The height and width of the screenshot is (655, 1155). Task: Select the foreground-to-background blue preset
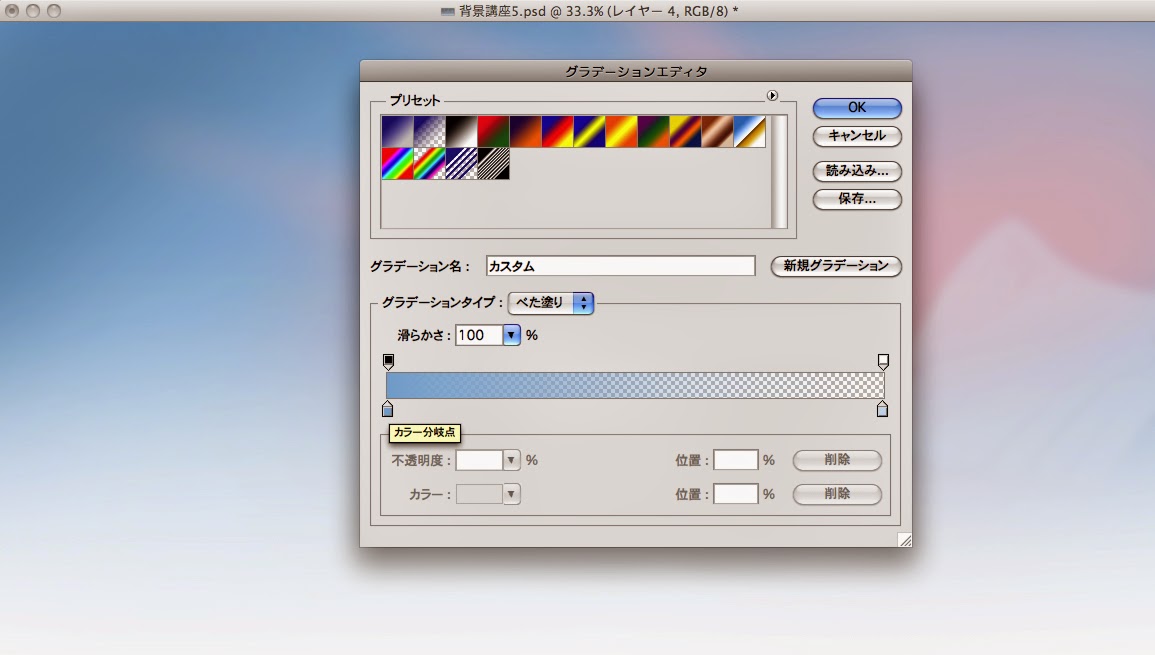(x=398, y=131)
